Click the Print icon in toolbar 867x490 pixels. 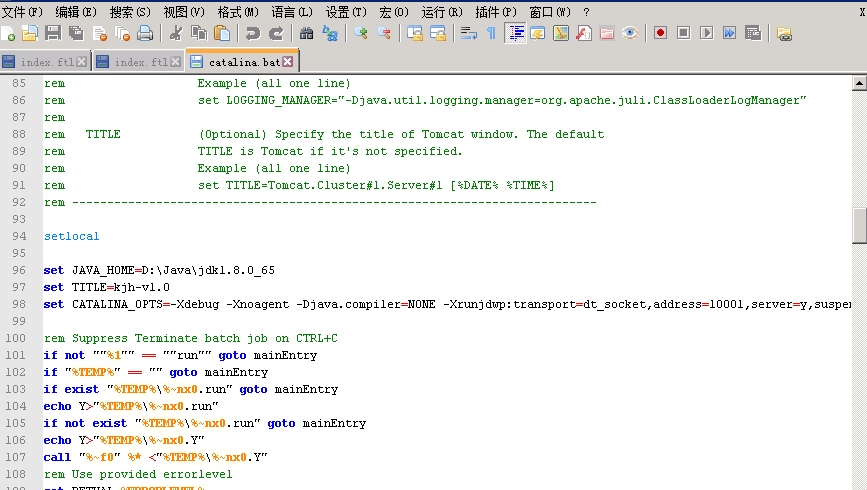coord(145,33)
